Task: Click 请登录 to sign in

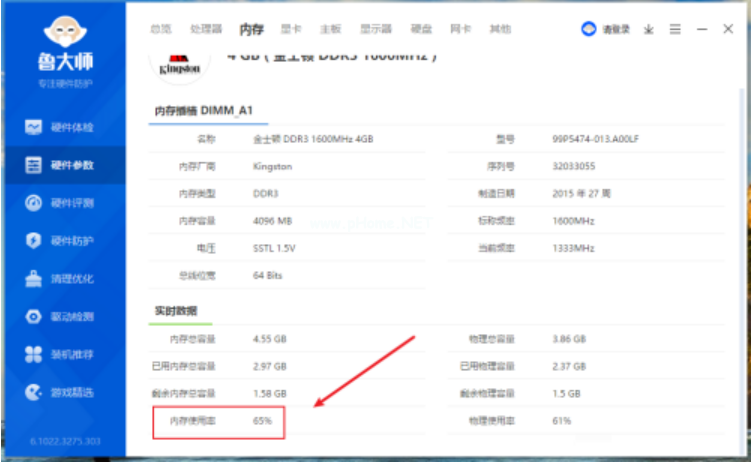Action: click(x=607, y=30)
